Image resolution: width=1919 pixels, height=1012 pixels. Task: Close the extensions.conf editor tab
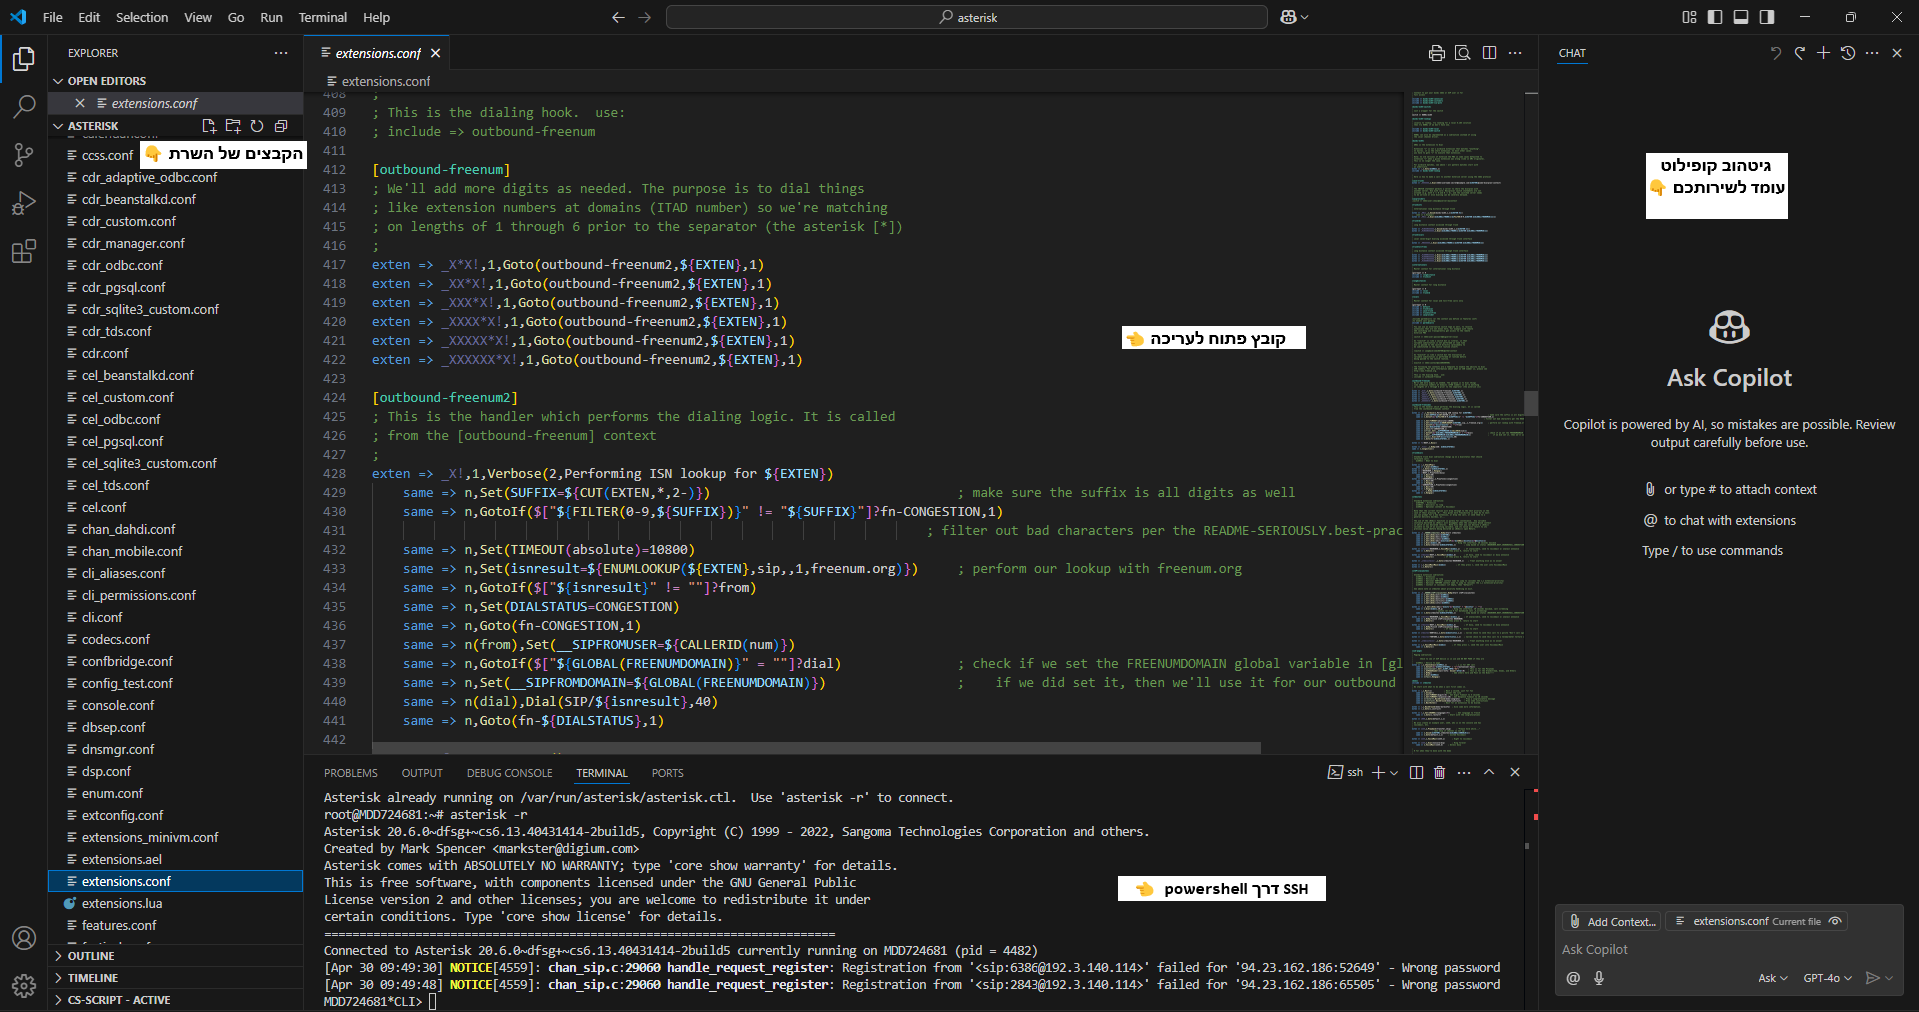point(435,53)
